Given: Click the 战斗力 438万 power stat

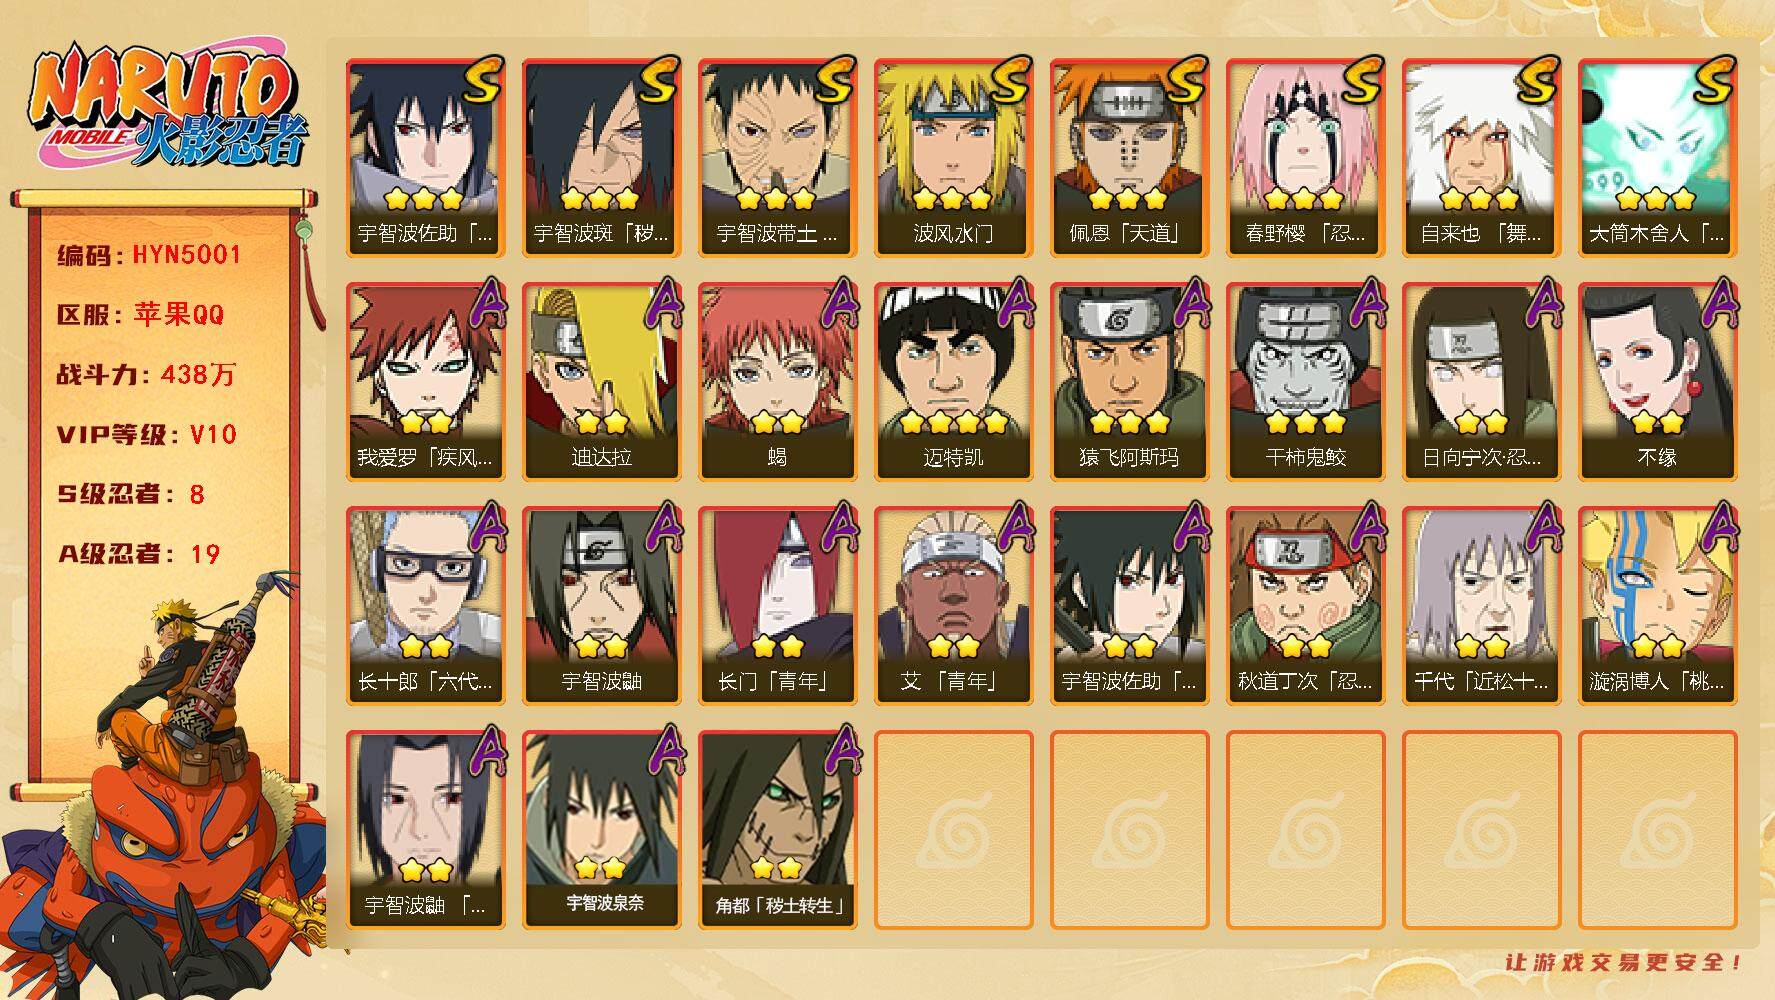Looking at the screenshot, I should (146, 375).
